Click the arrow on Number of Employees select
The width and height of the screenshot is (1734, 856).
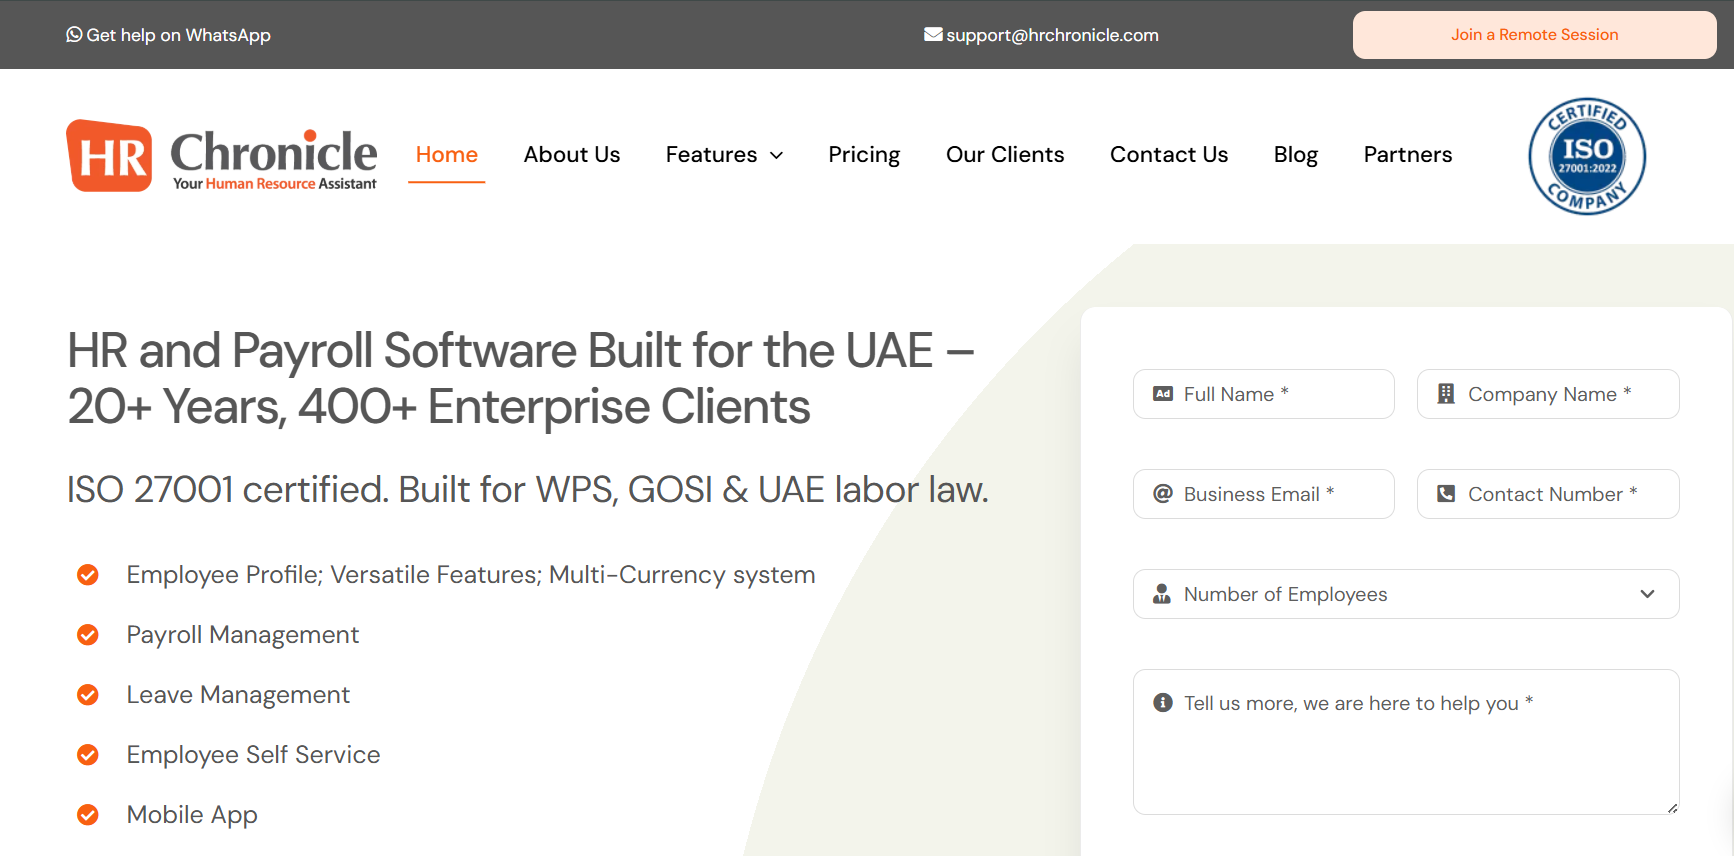(x=1648, y=594)
